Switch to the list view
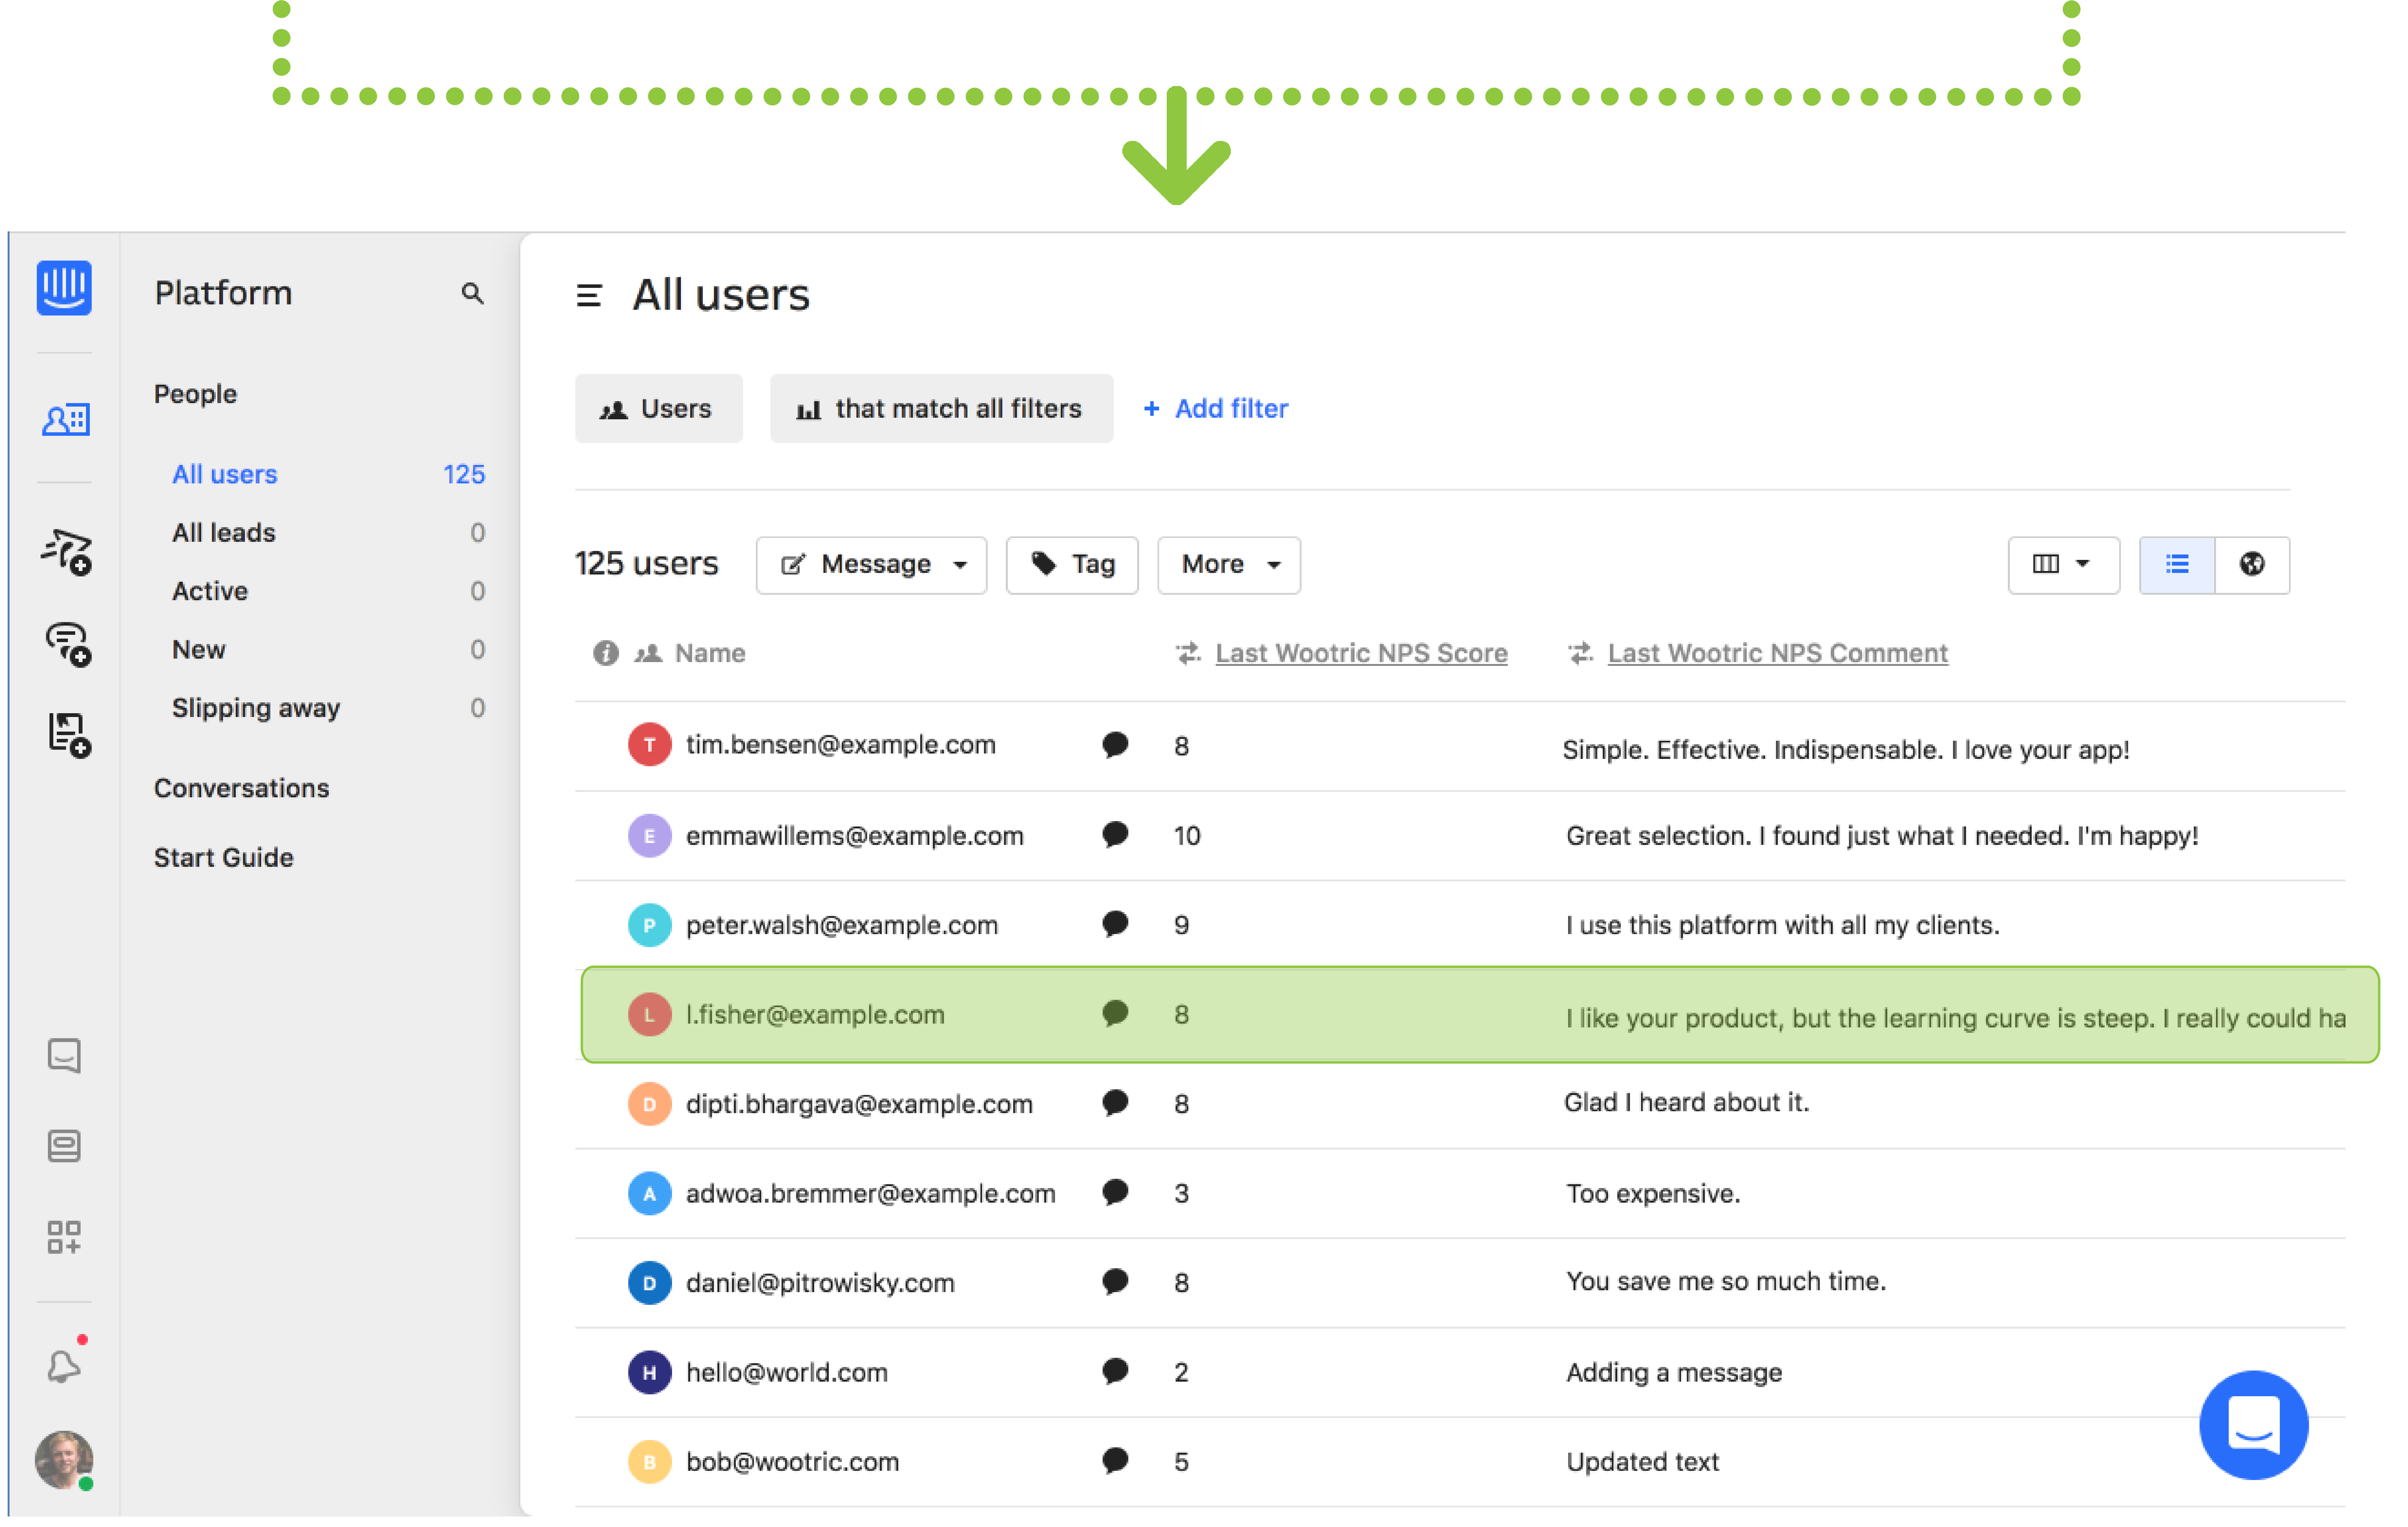This screenshot has height=1527, width=2408. pyautogui.click(x=2177, y=565)
